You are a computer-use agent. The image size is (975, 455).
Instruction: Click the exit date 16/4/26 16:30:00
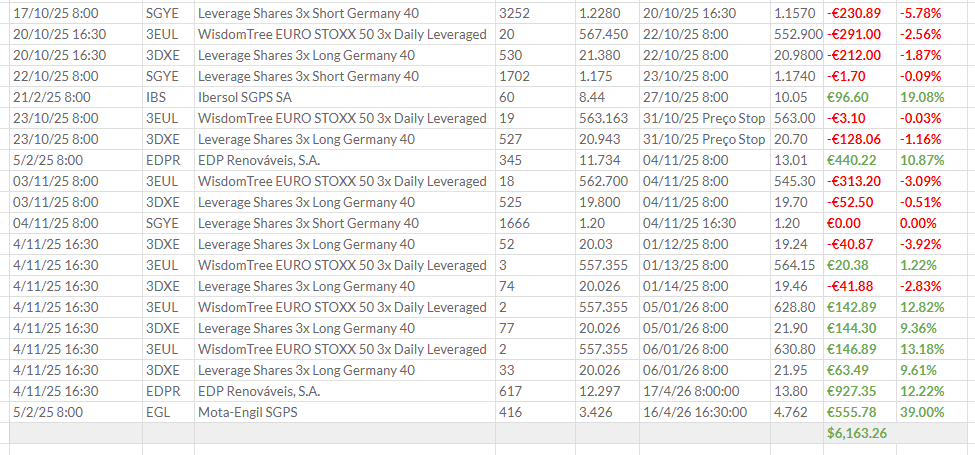click(x=705, y=412)
